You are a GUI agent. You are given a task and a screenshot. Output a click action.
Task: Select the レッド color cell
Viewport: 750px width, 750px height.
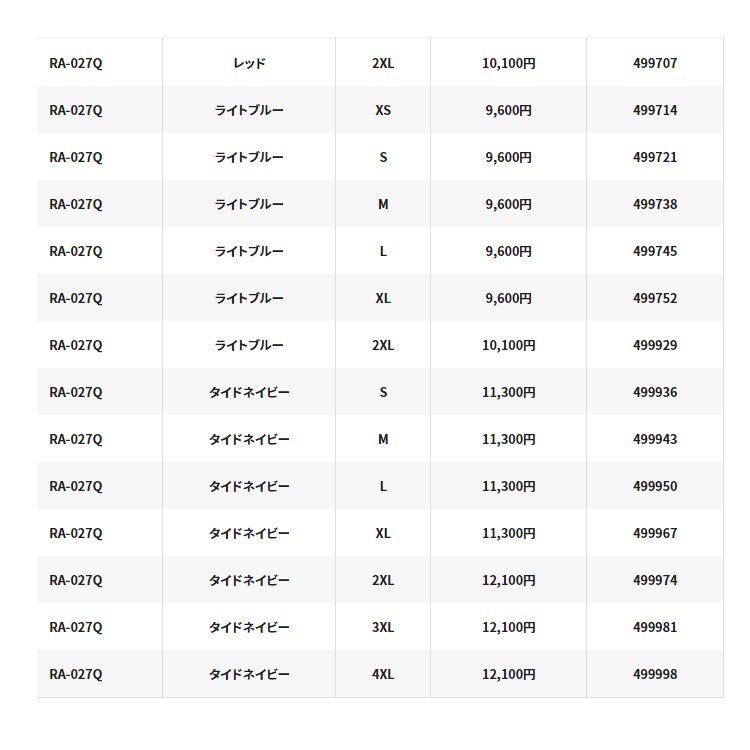[249, 63]
